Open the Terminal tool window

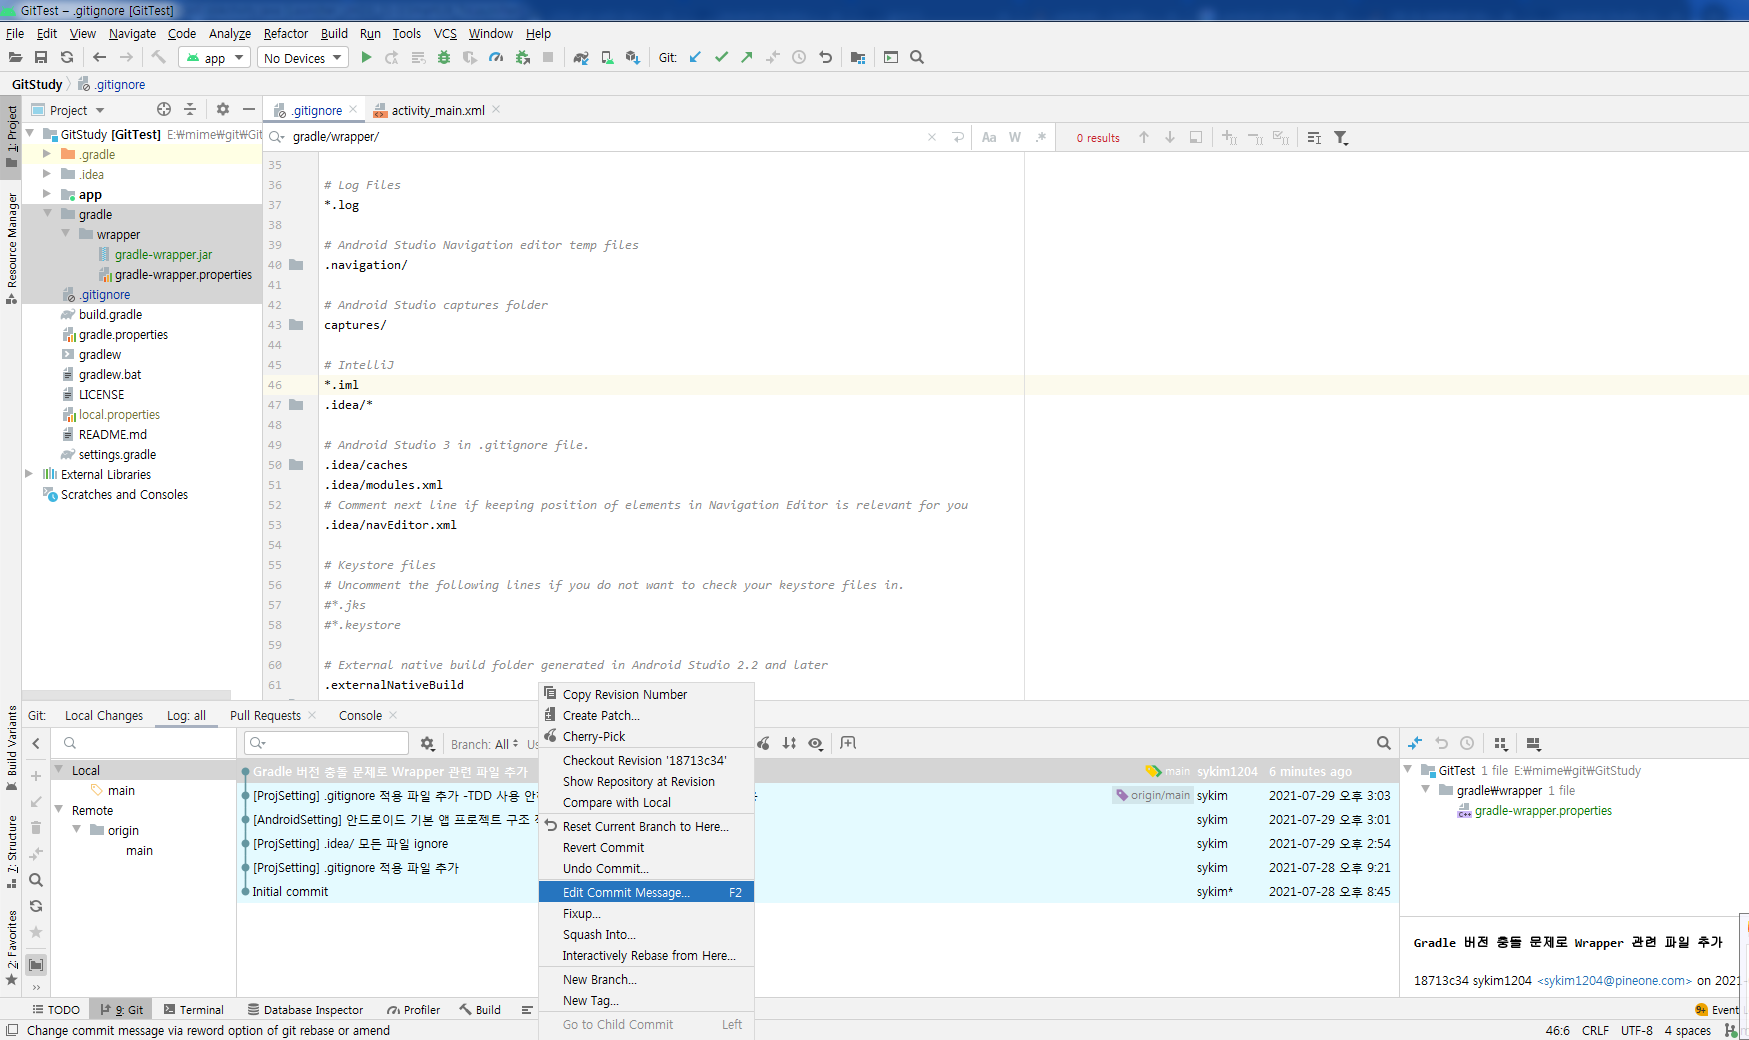tap(194, 1010)
